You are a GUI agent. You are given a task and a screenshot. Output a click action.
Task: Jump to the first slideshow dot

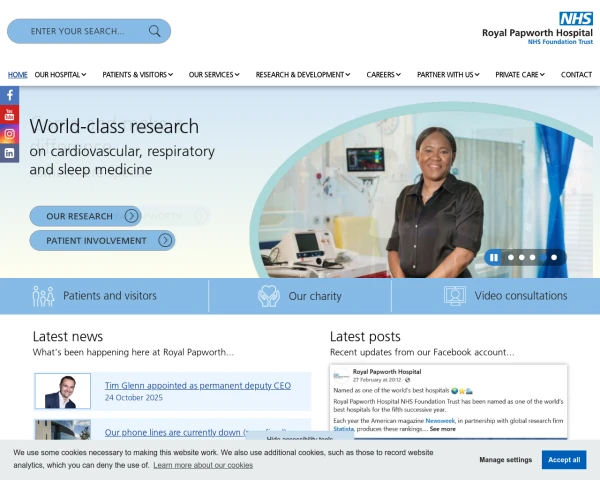tap(511, 258)
